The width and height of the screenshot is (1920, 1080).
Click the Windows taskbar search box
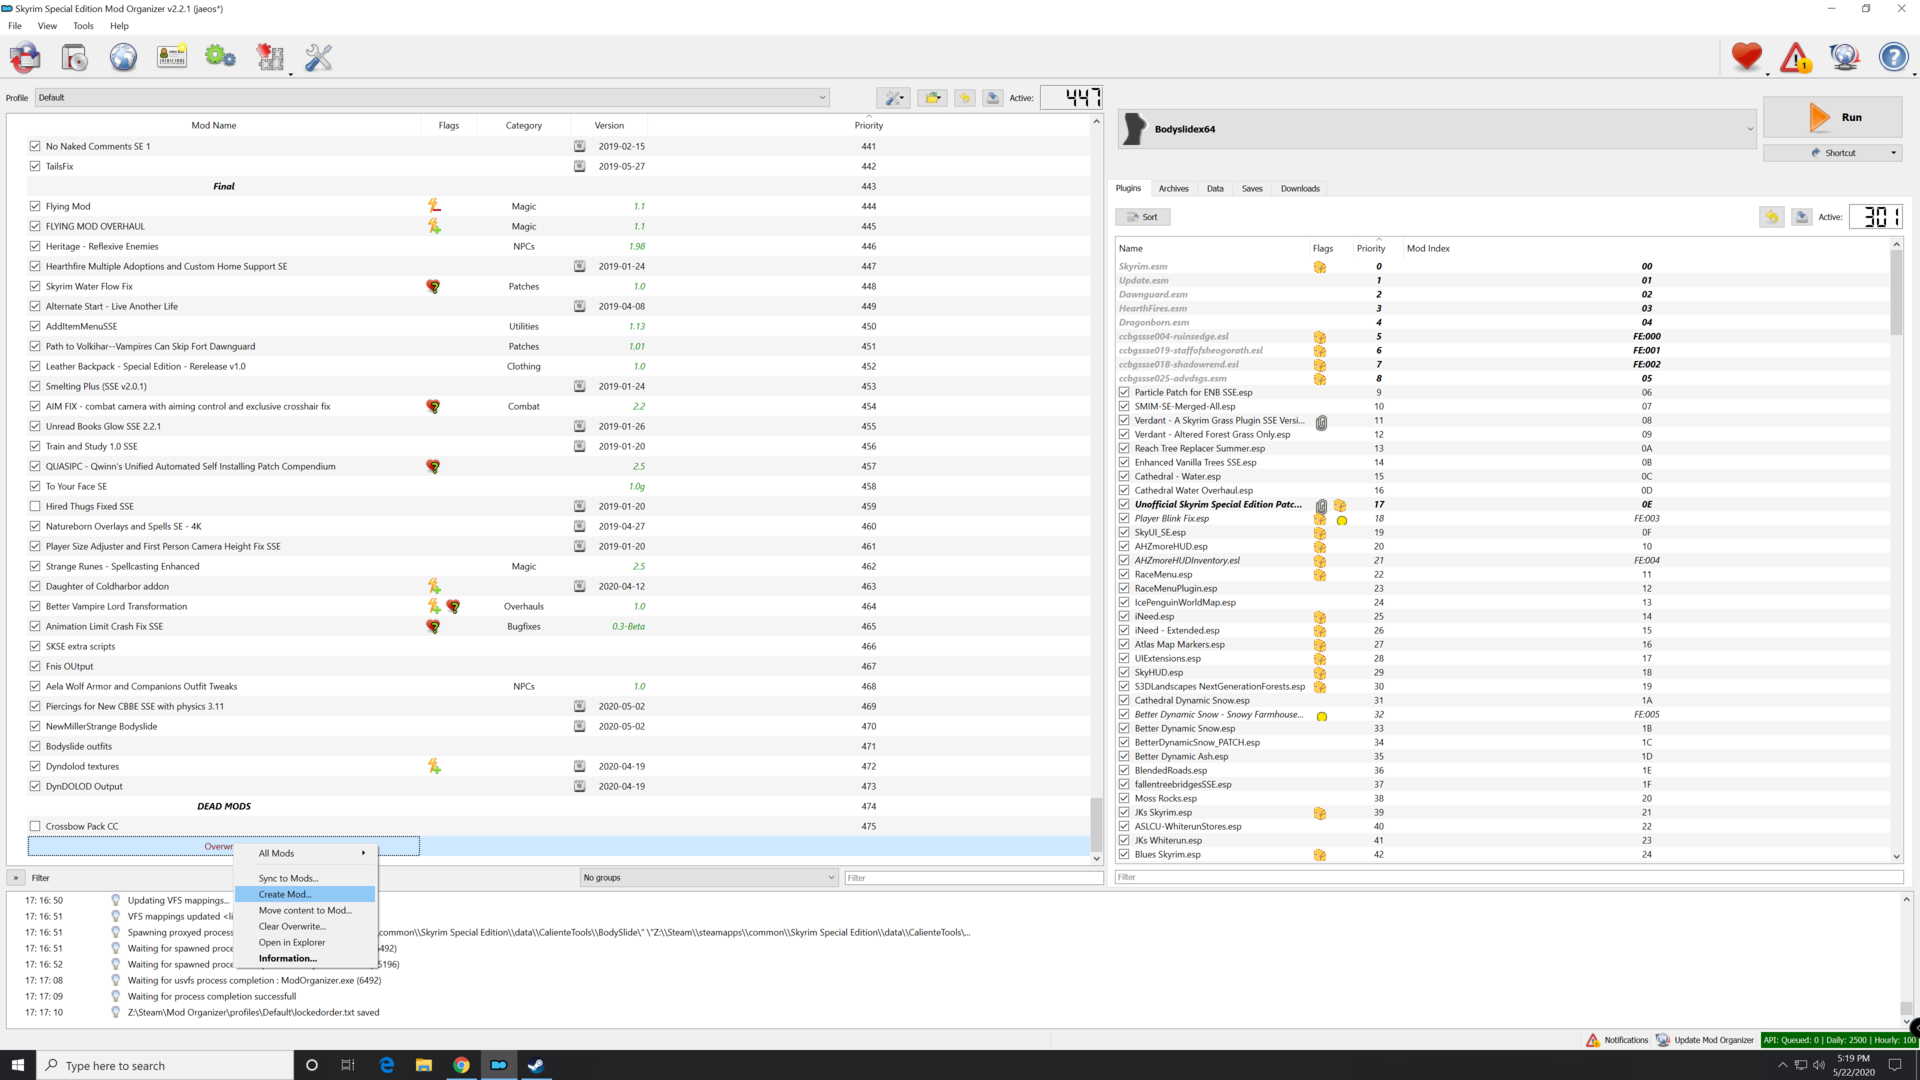165,1065
